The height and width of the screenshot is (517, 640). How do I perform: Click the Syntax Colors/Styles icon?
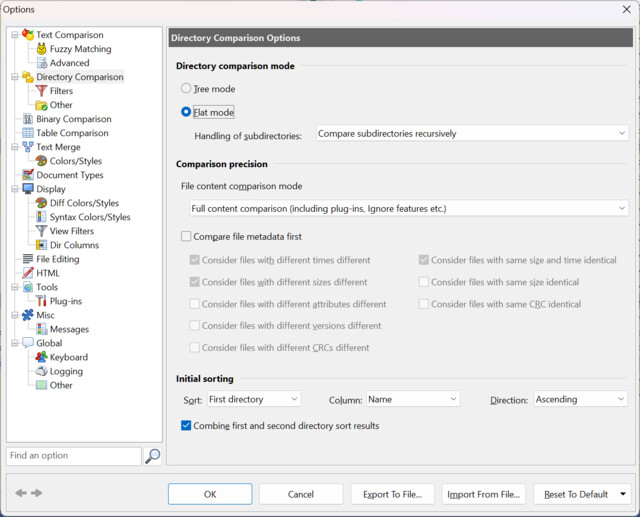(41, 217)
